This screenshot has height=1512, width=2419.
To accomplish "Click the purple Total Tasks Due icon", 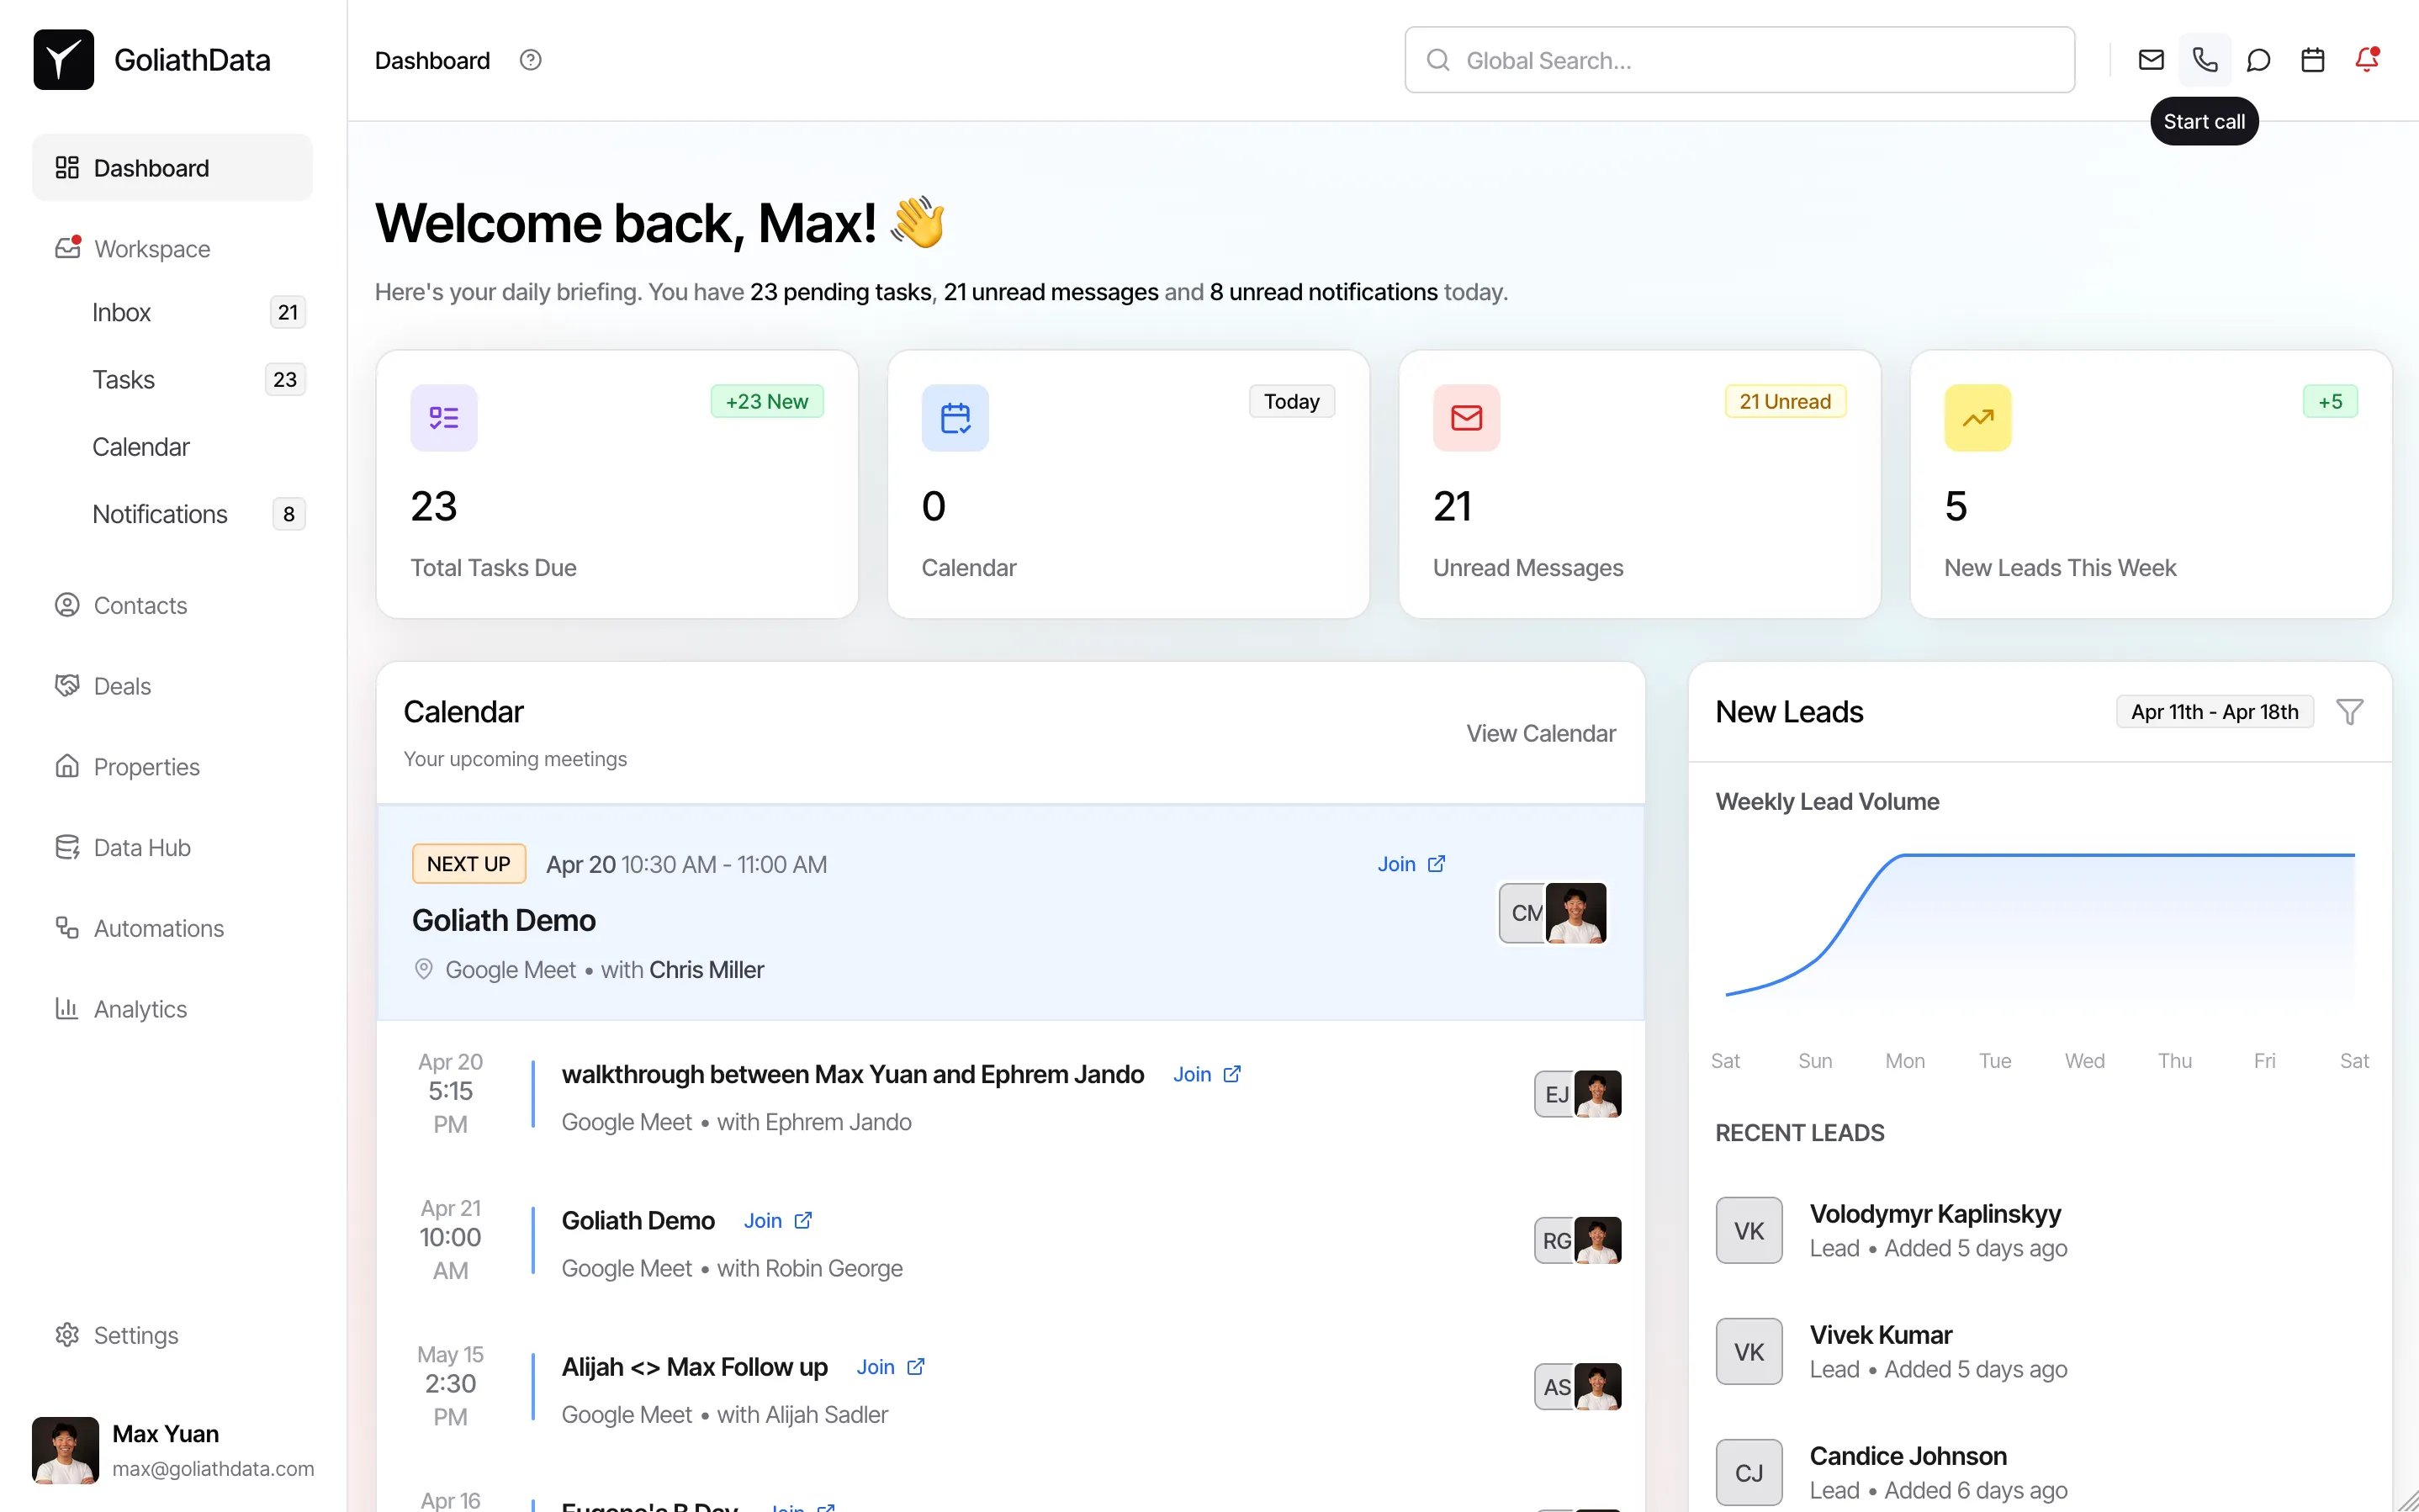I will pos(443,418).
